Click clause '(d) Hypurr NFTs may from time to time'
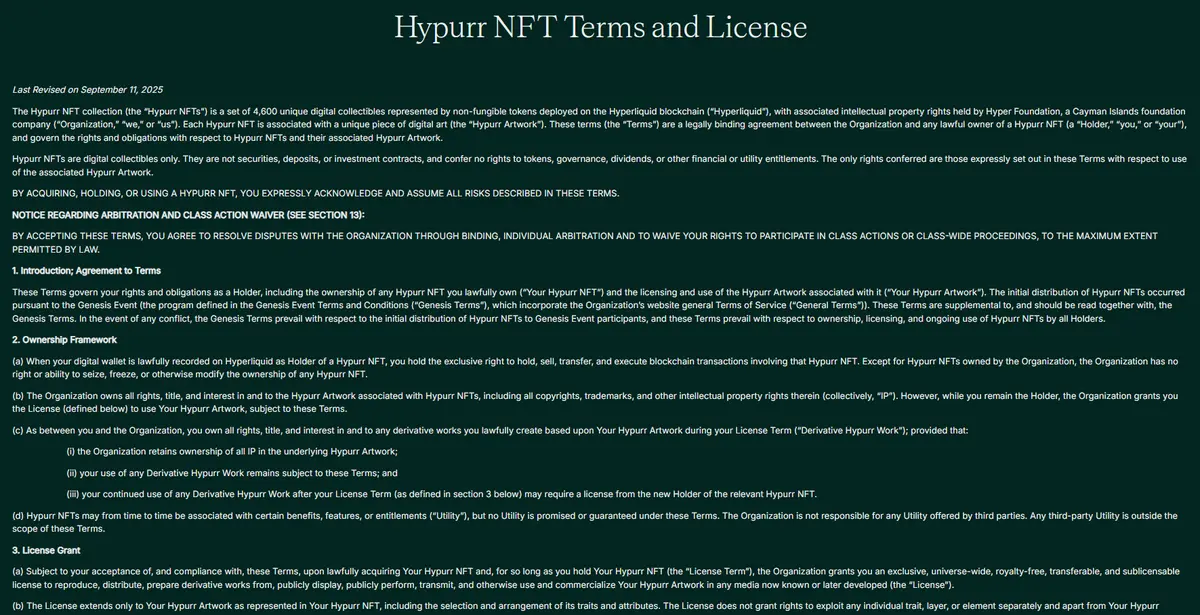Screen dimensions: 1200x615 click(594, 522)
